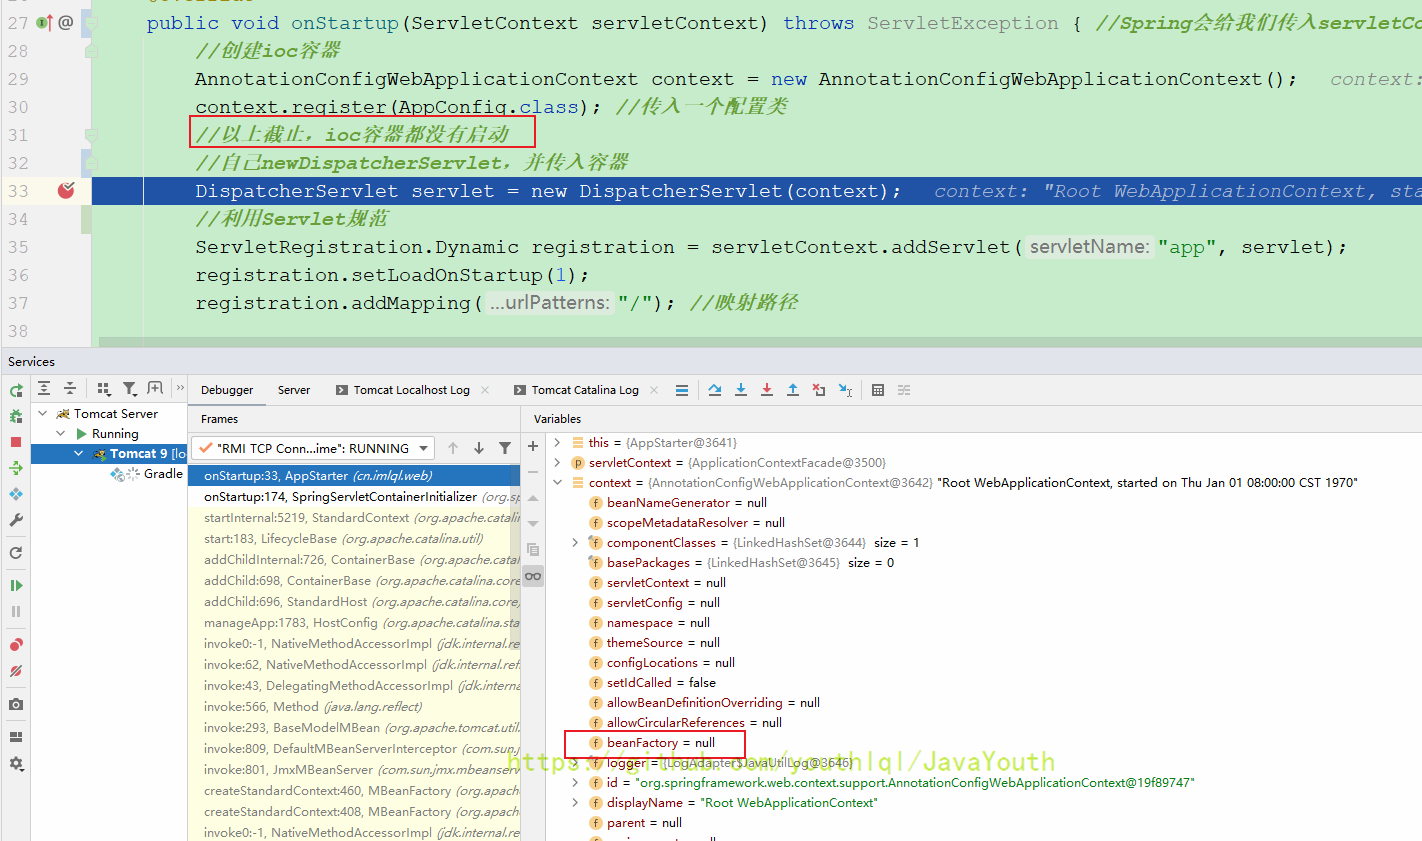This screenshot has height=841, width=1422.
Task: Toggle breakpoint on line 33 gutter
Action: click(x=66, y=190)
